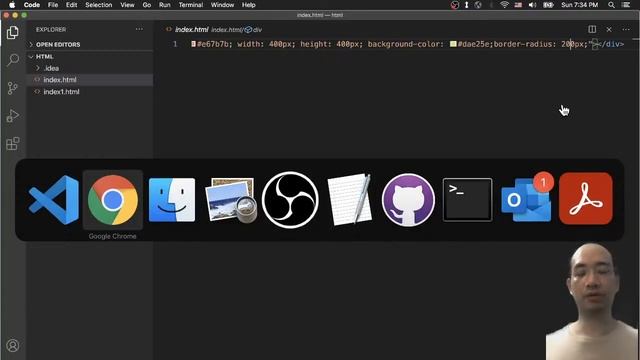Screen dimensions: 640x360
Task: Open the Apple menu
Action: click(12, 5)
